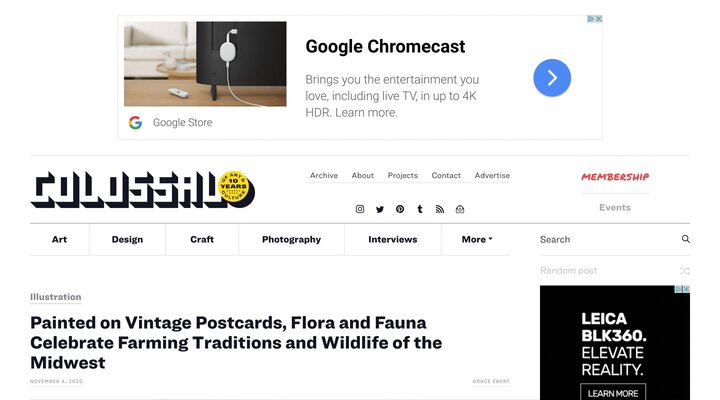The image size is (720, 400).
Task: Click into the Search field
Action: point(608,239)
